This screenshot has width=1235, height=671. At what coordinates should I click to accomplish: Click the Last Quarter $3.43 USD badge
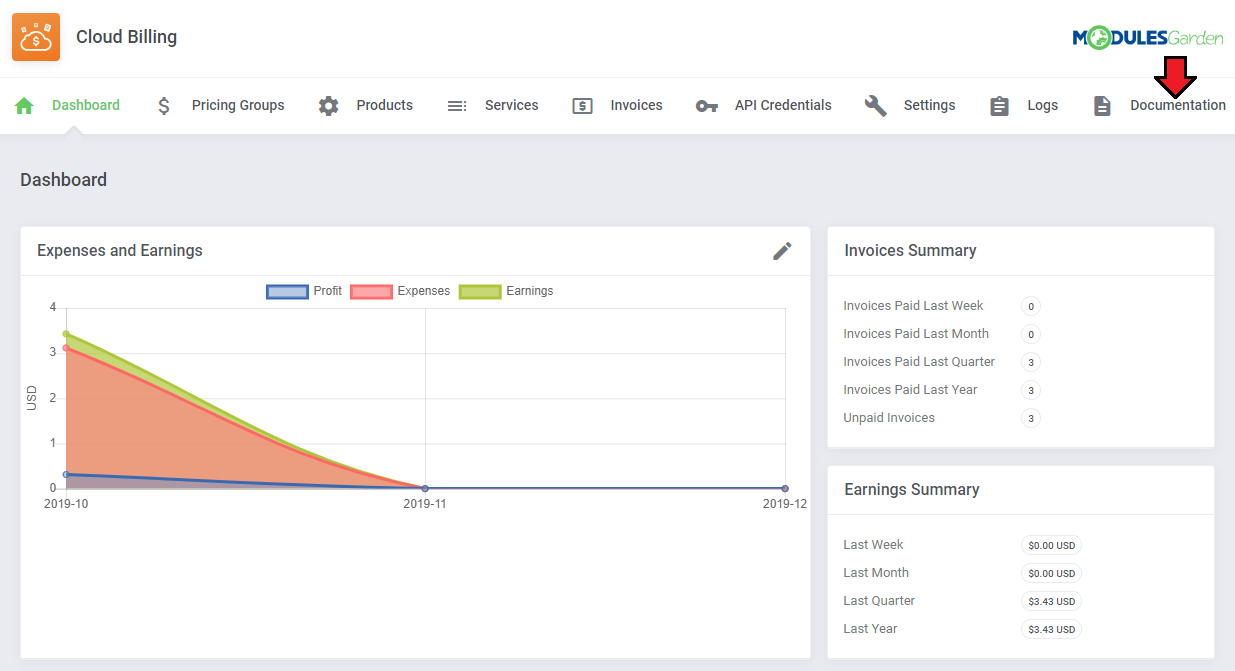tap(1052, 601)
